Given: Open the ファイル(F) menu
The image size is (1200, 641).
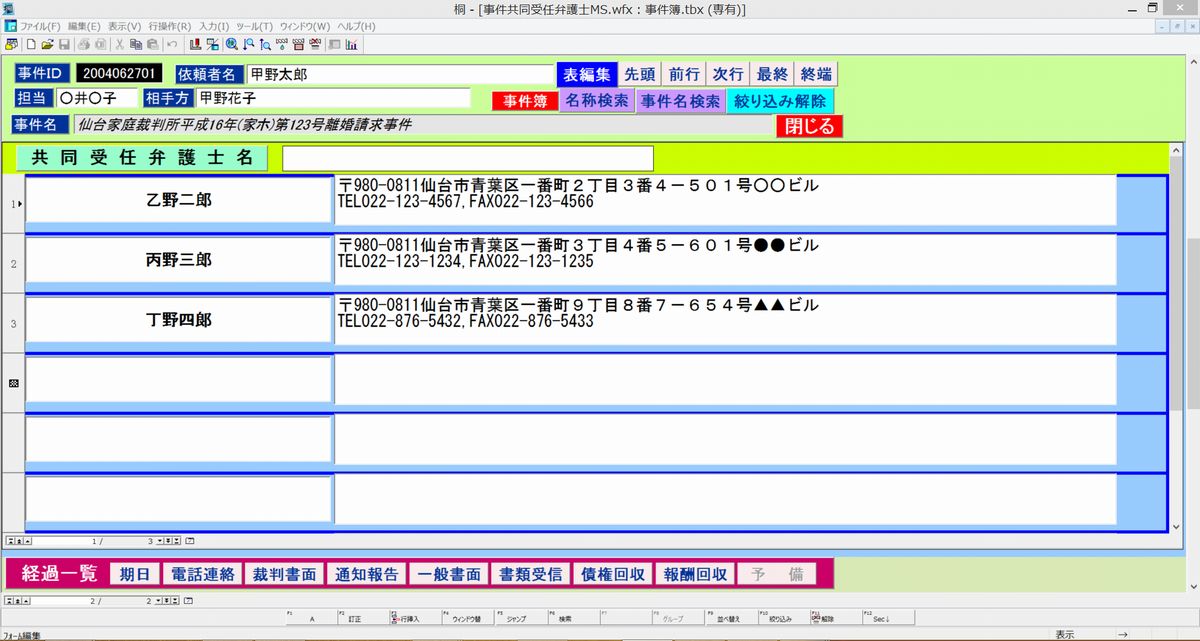Looking at the screenshot, I should (41, 26).
